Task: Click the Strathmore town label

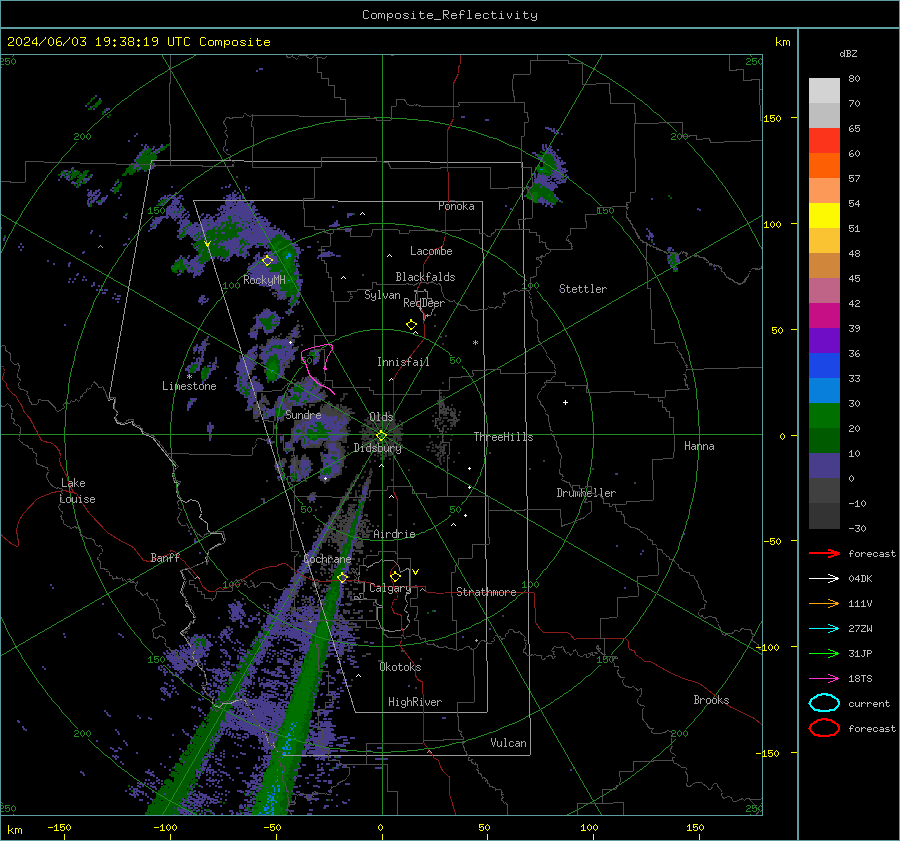Action: pos(486,592)
